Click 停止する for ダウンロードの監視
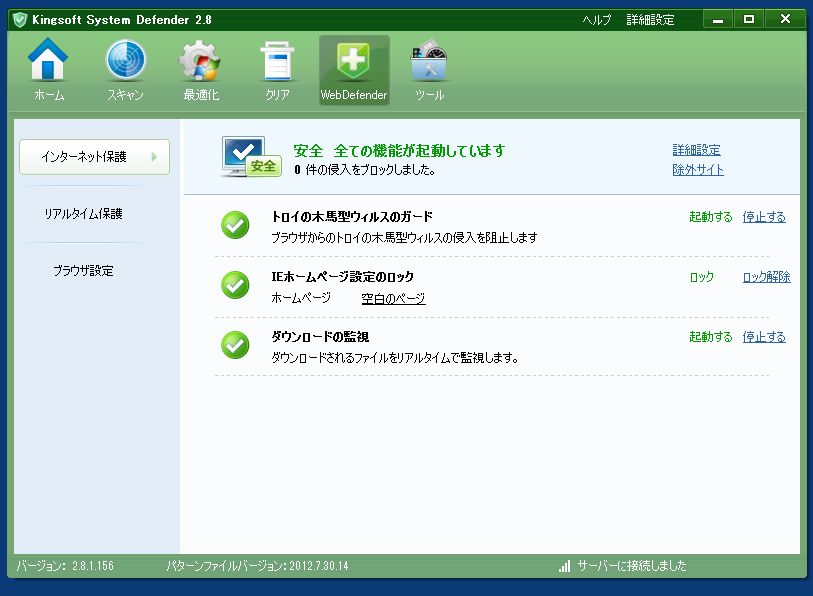 tap(764, 337)
